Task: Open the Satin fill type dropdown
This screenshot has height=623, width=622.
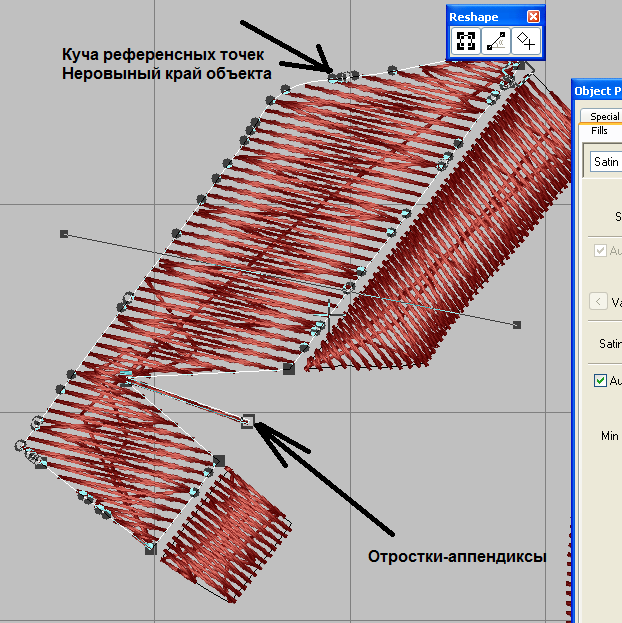Action: (x=605, y=161)
